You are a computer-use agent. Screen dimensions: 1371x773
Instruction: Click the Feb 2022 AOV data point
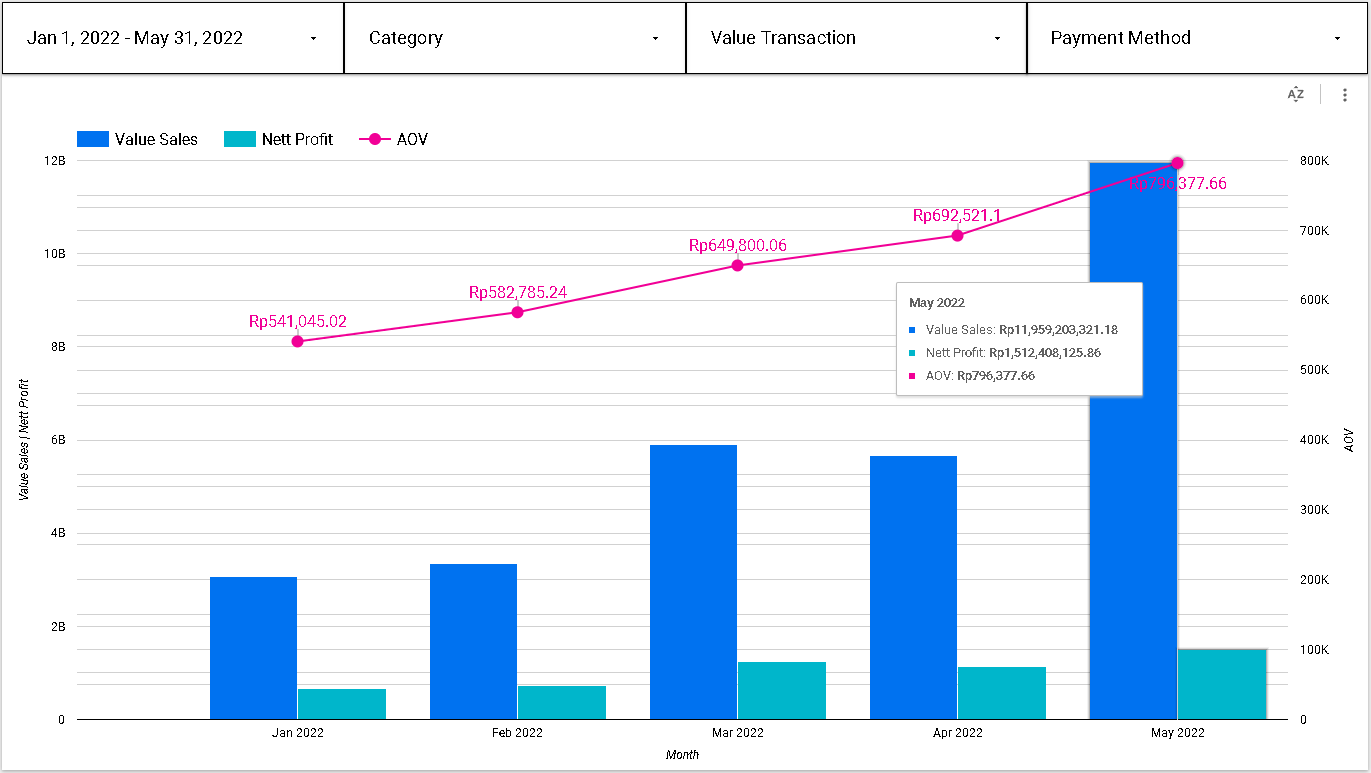517,312
